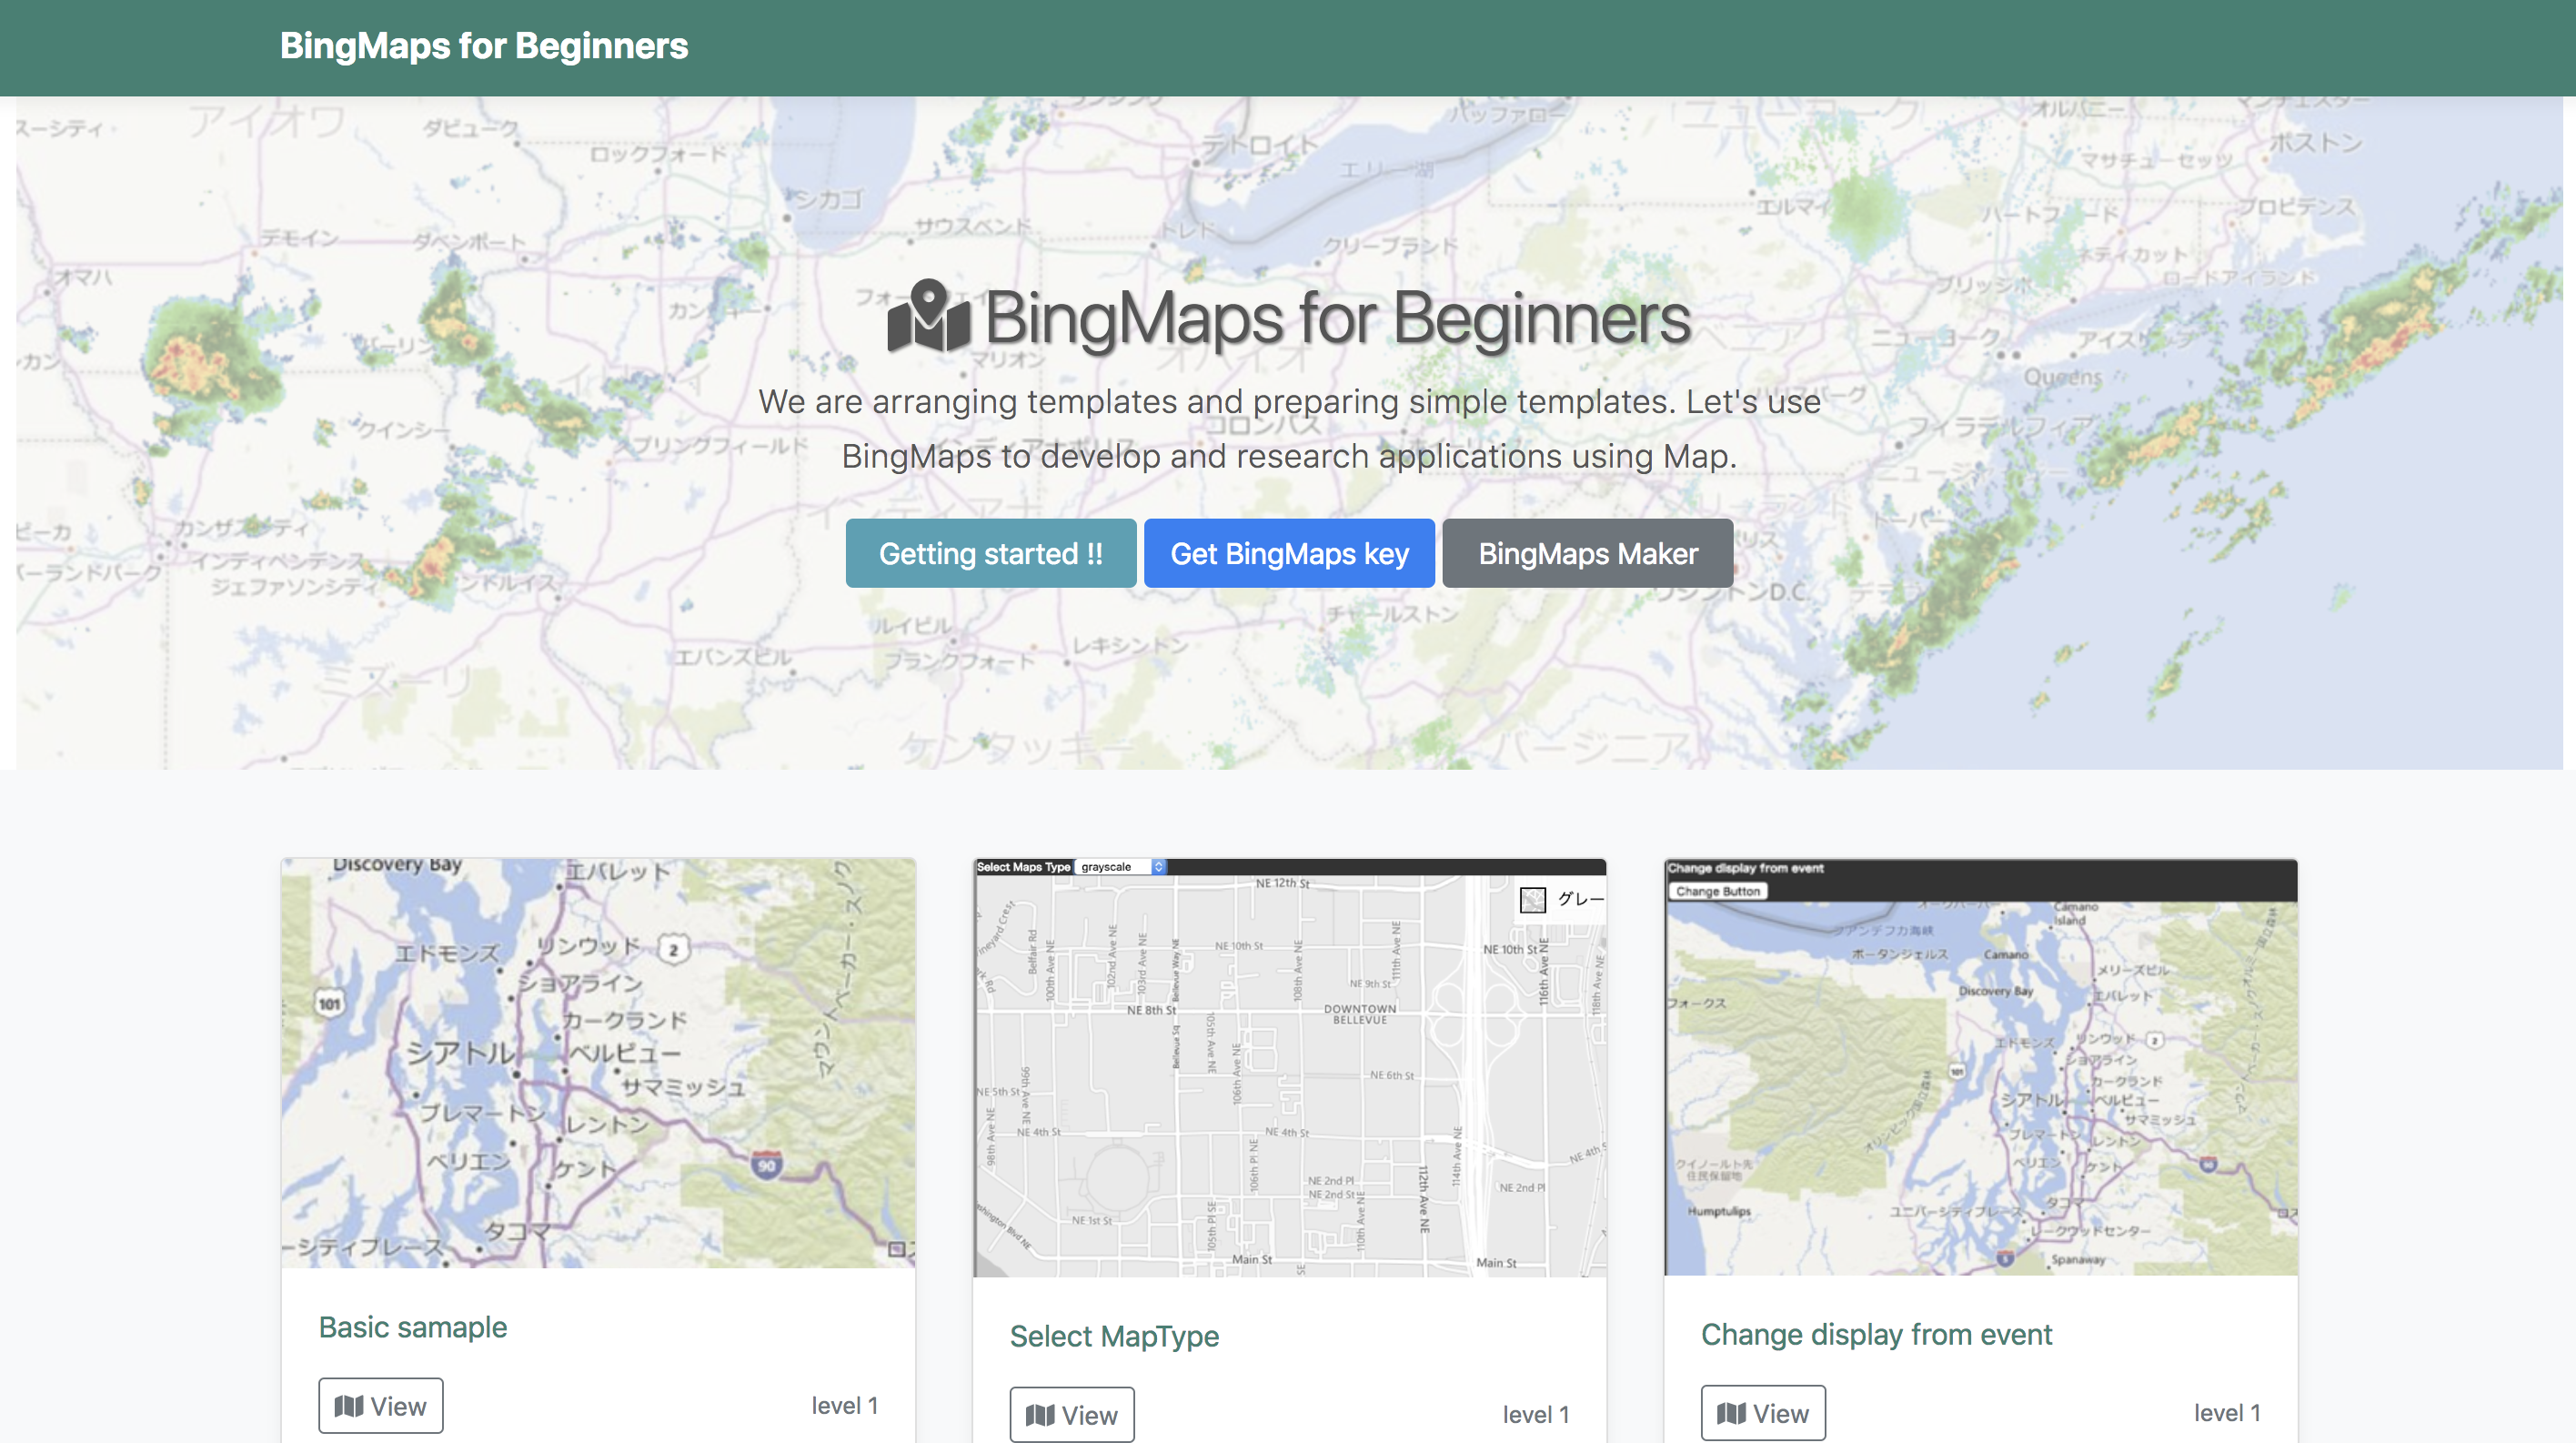Open the grayscale maps type dropdown
Screen dimensions: 2576x1443
coord(1120,867)
